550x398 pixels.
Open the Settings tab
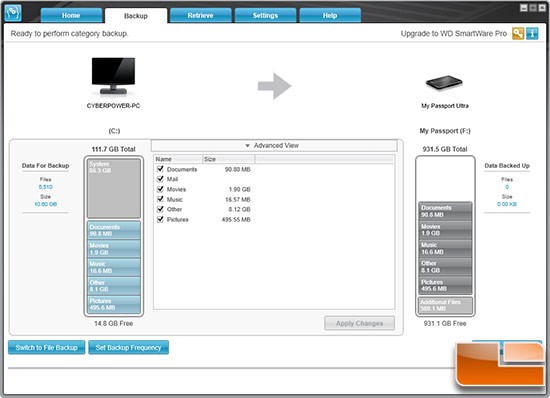coord(265,15)
